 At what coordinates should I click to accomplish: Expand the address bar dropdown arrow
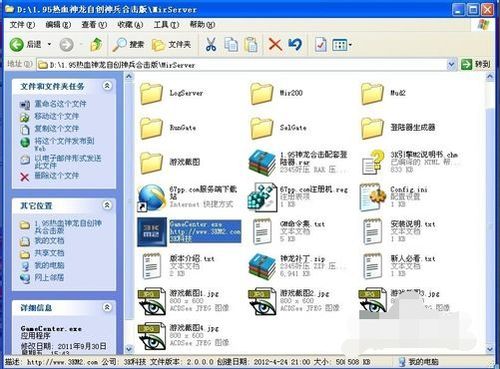click(451, 64)
